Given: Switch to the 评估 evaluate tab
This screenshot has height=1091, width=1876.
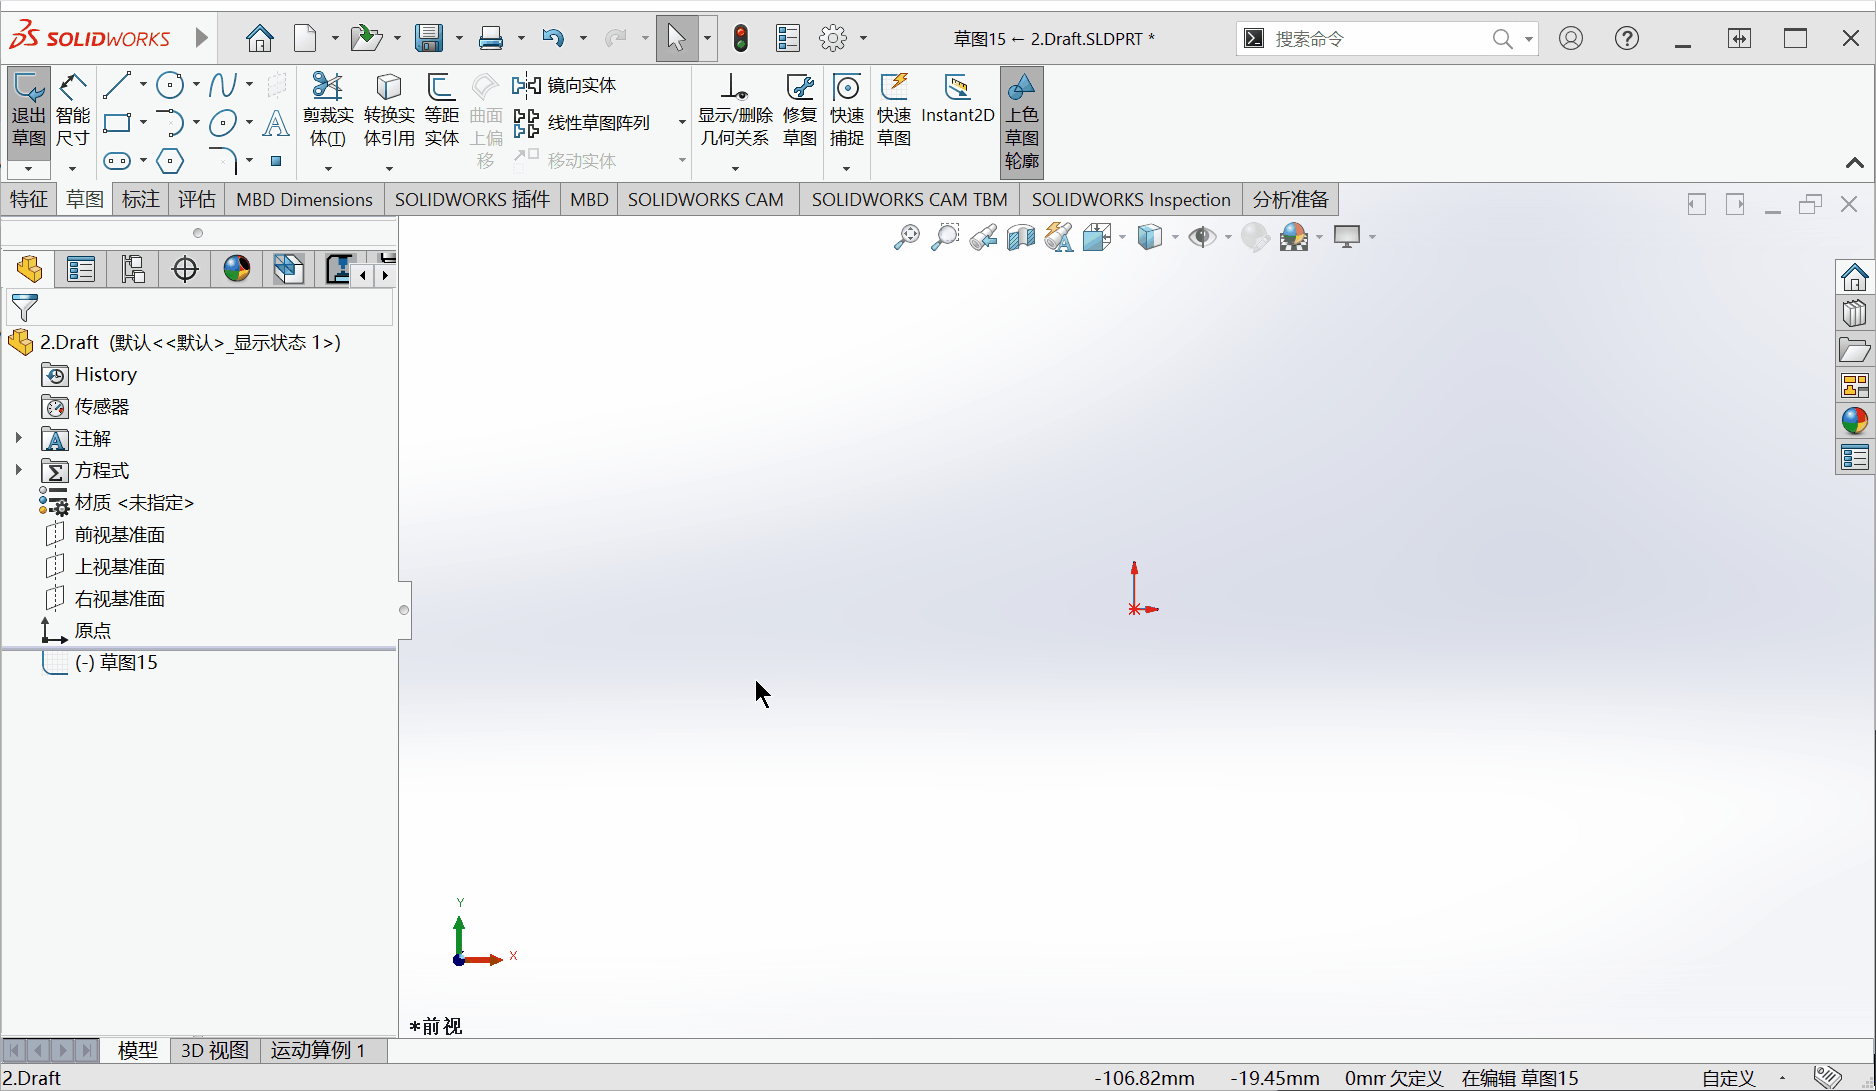Looking at the screenshot, I should point(197,199).
